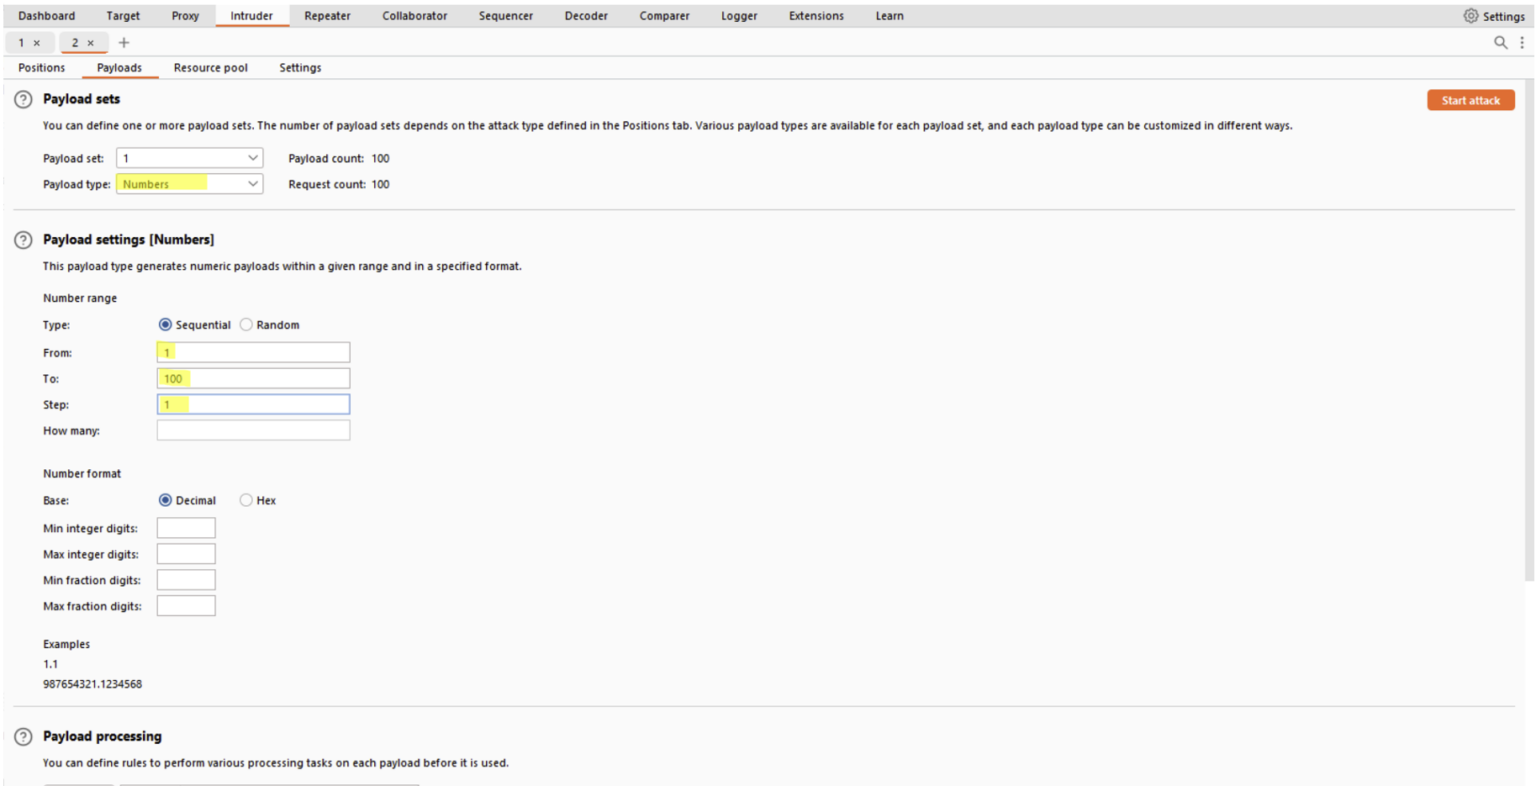Viewport: 1536px width, 786px height.
Task: Select the Random number range type
Action: click(246, 324)
